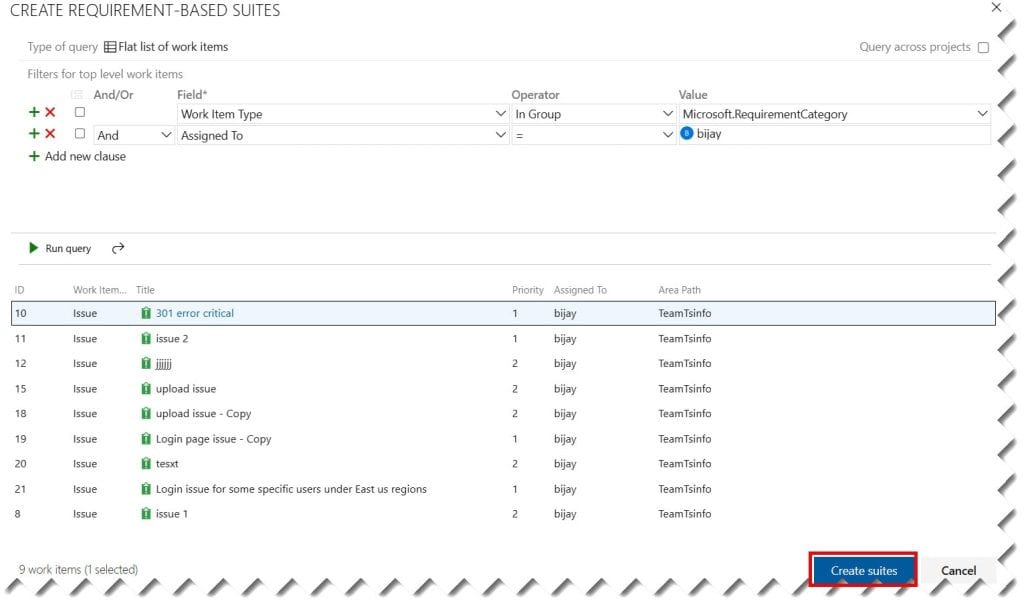Expand the Microsoft.RequirementCategory value dropdown
The height and width of the screenshot is (605, 1024).
coord(983,113)
